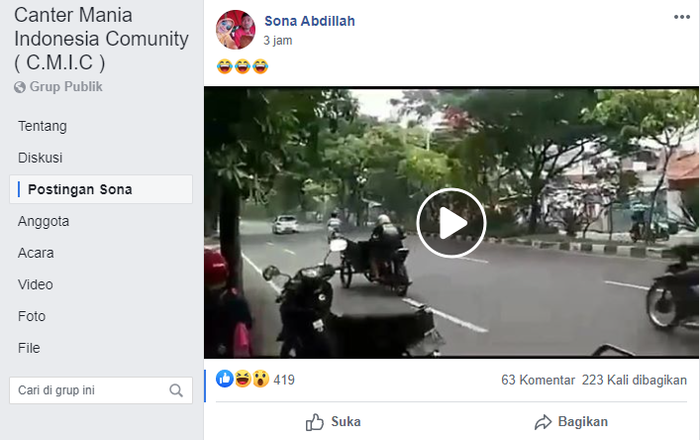Open the group Video section
This screenshot has height=440, width=700.
pos(36,285)
